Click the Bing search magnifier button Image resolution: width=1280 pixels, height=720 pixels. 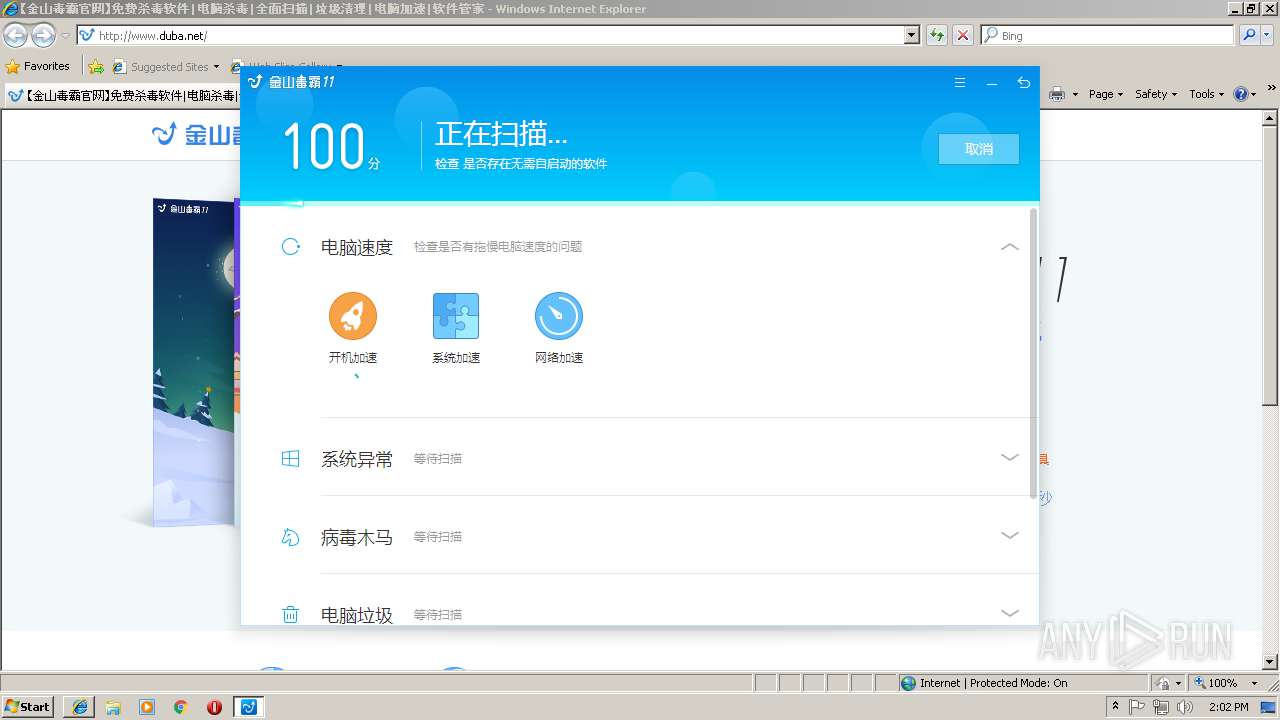click(1247, 35)
